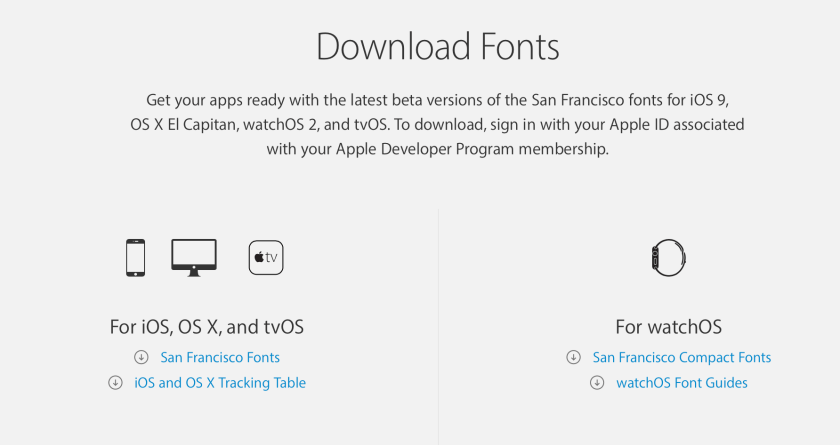
Task: Click download arrow beside Tracking Table link
Action: pos(115,382)
